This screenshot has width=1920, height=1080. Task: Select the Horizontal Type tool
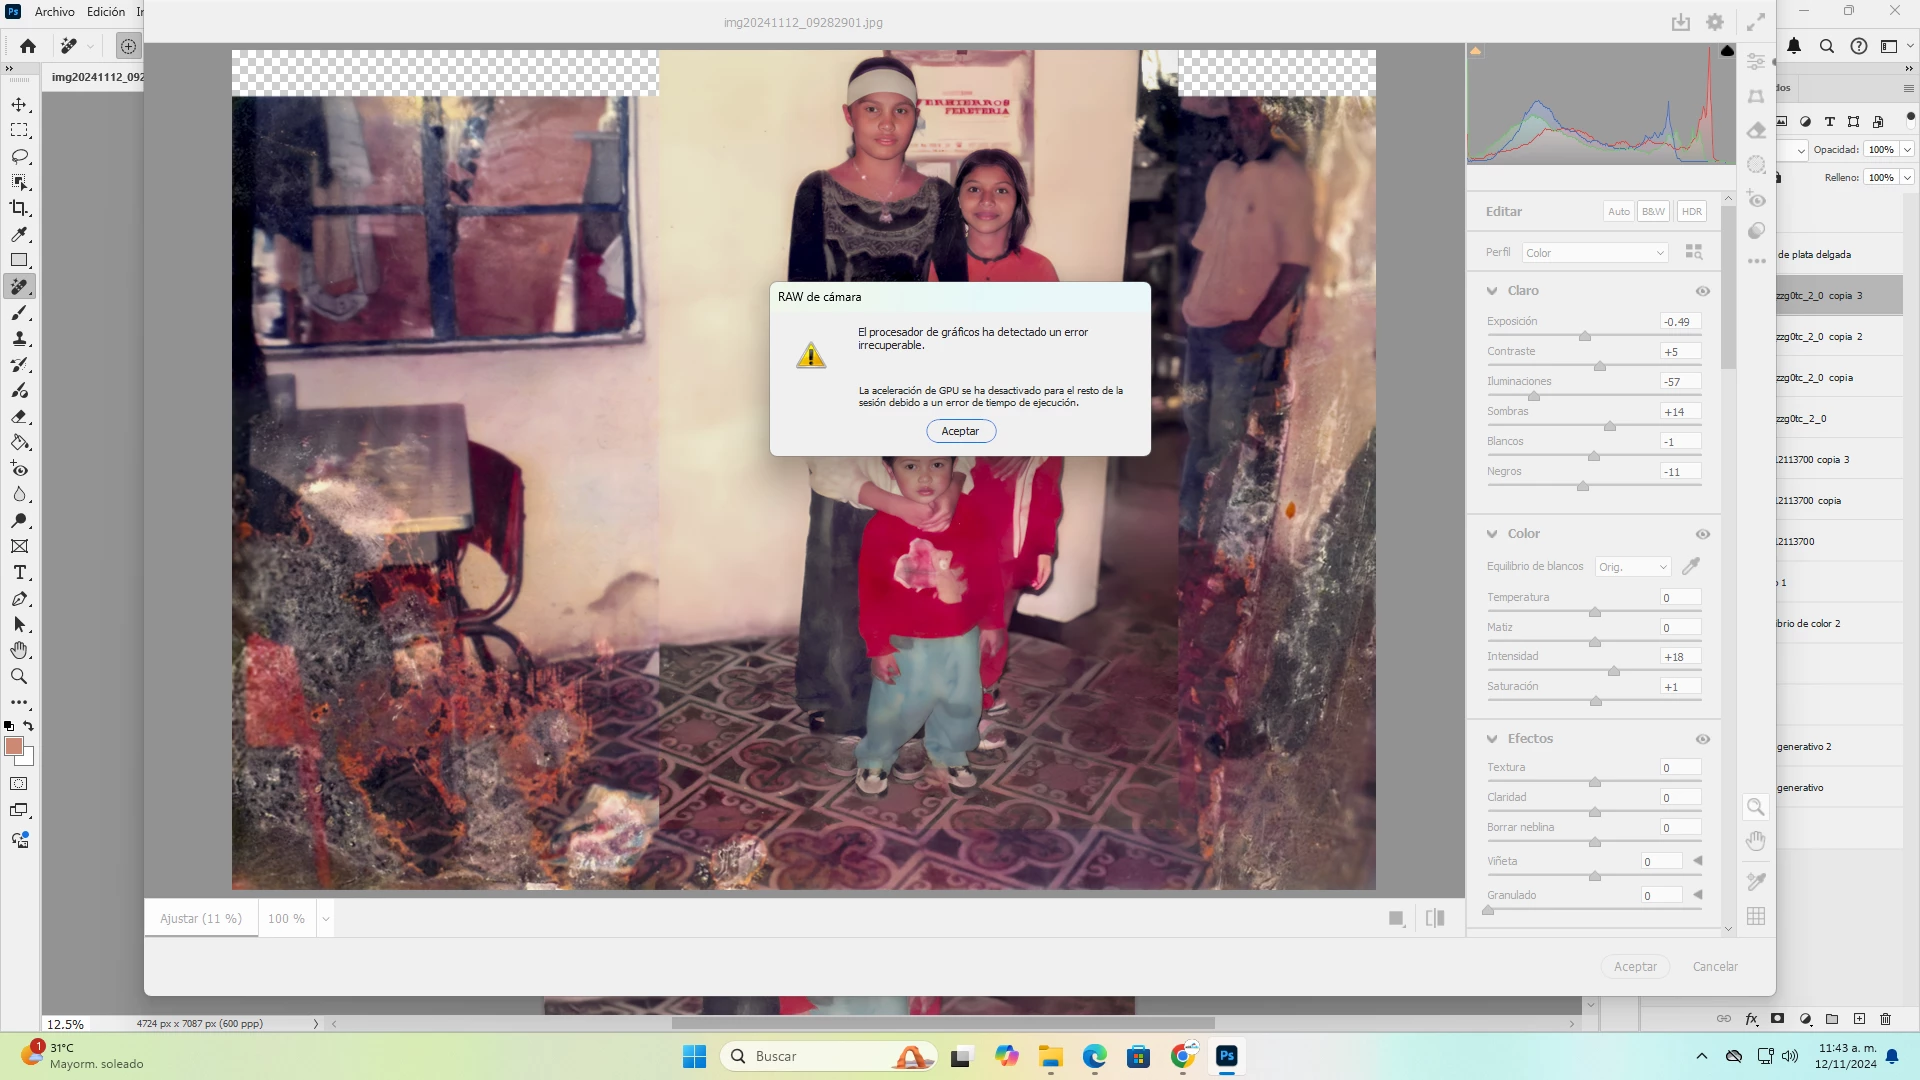tap(19, 573)
